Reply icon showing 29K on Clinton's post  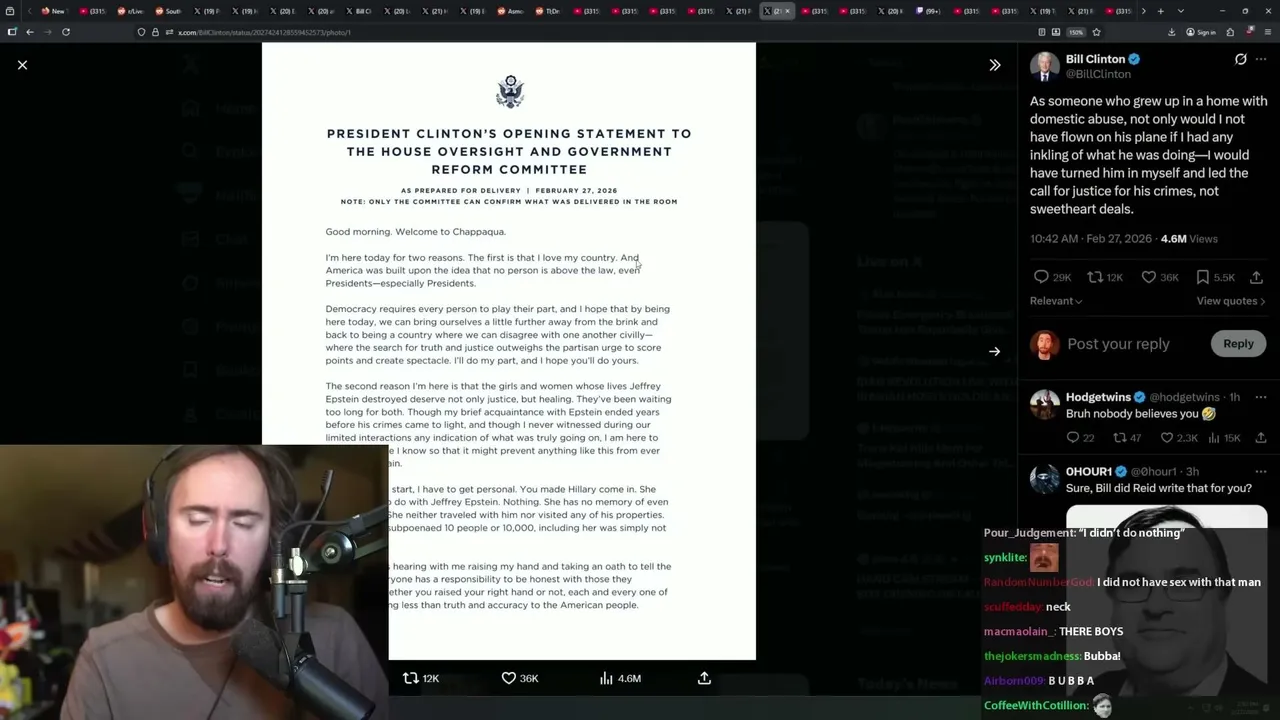(x=1051, y=277)
